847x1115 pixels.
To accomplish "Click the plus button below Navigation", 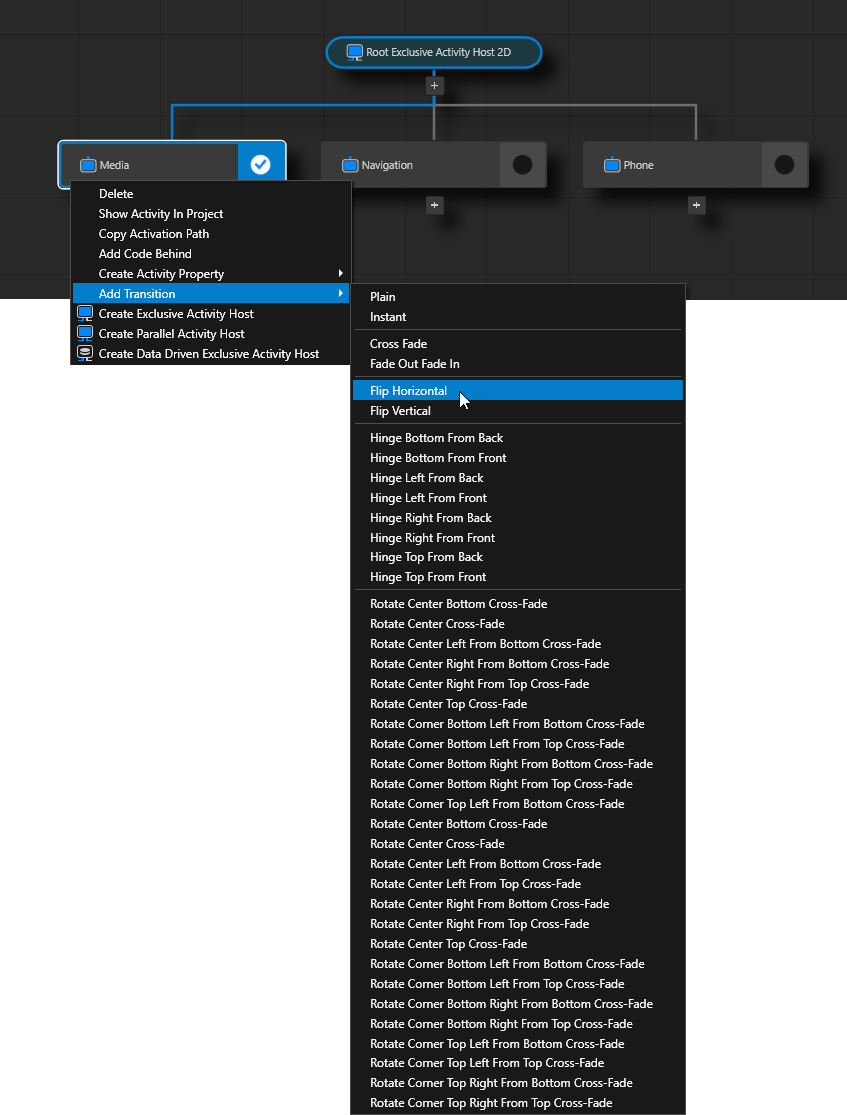I will pos(434,204).
